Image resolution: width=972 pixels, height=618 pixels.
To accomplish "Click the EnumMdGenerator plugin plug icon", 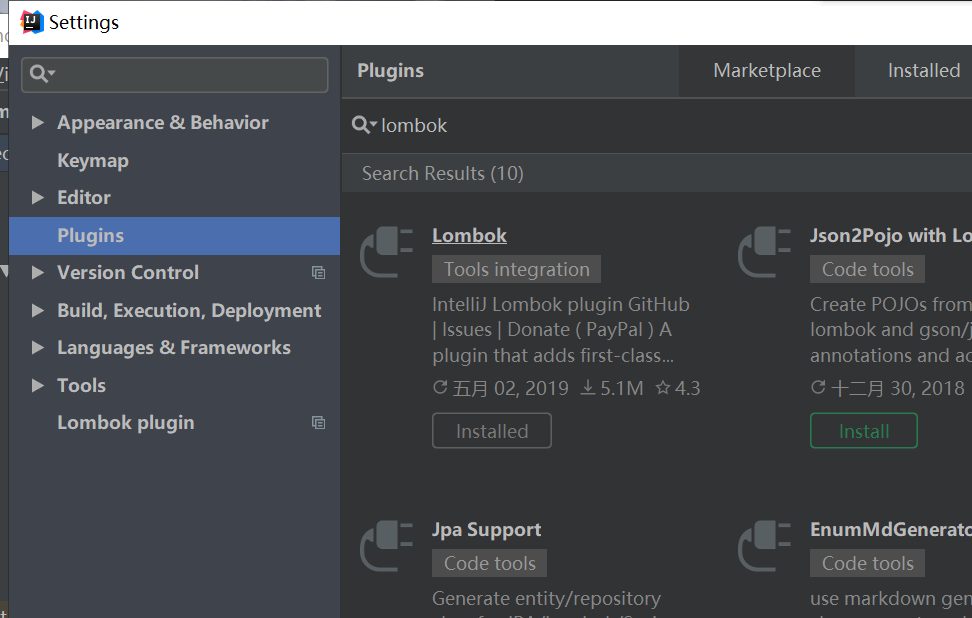I will [x=764, y=545].
